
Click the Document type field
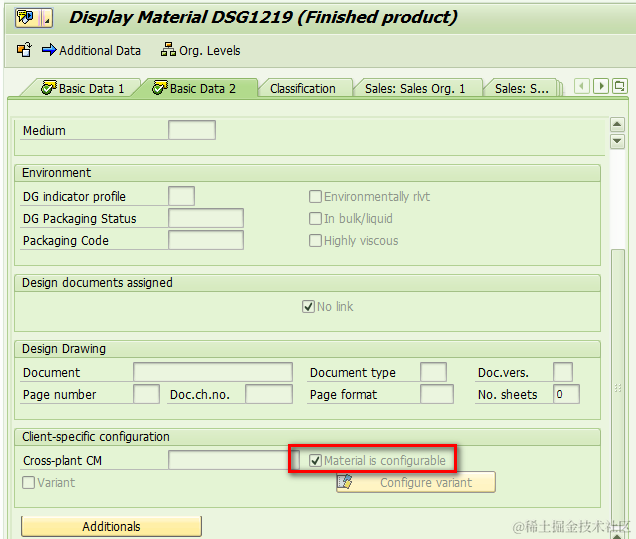coord(434,372)
